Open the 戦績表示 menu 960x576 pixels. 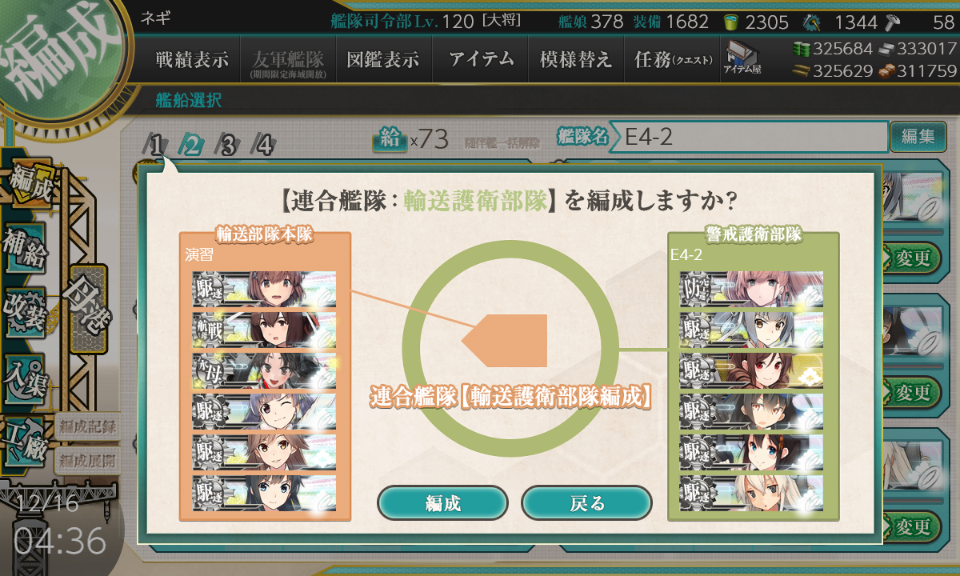click(192, 59)
